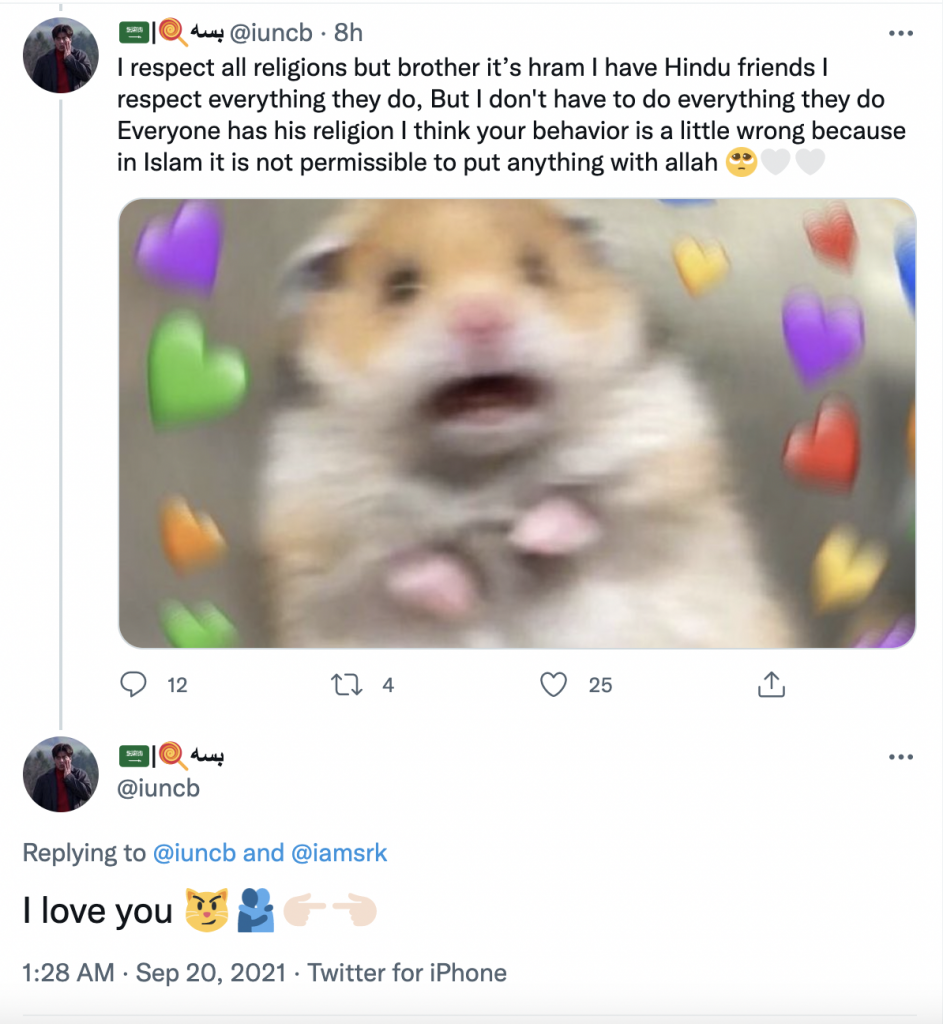The width and height of the screenshot is (943, 1024).
Task: Like the tweet with 25 likes
Action: click(553, 685)
